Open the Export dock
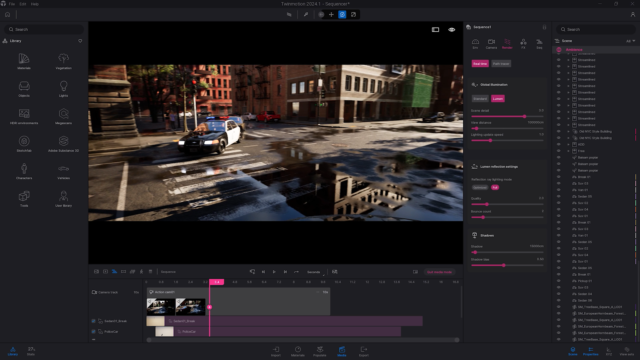The image size is (640, 360). pos(364,351)
